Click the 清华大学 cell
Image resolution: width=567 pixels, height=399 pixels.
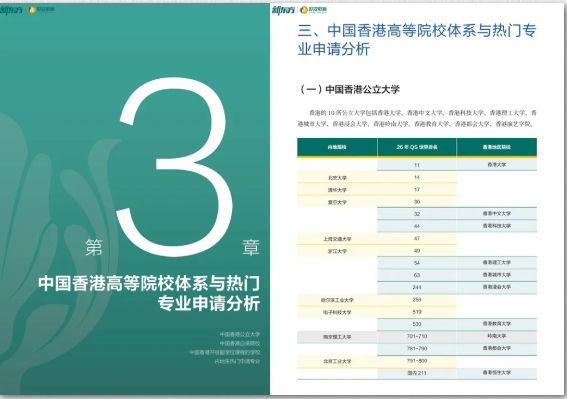point(337,190)
